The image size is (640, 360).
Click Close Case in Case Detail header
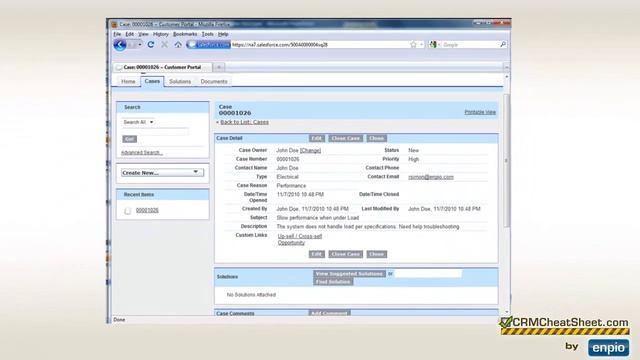click(x=345, y=138)
